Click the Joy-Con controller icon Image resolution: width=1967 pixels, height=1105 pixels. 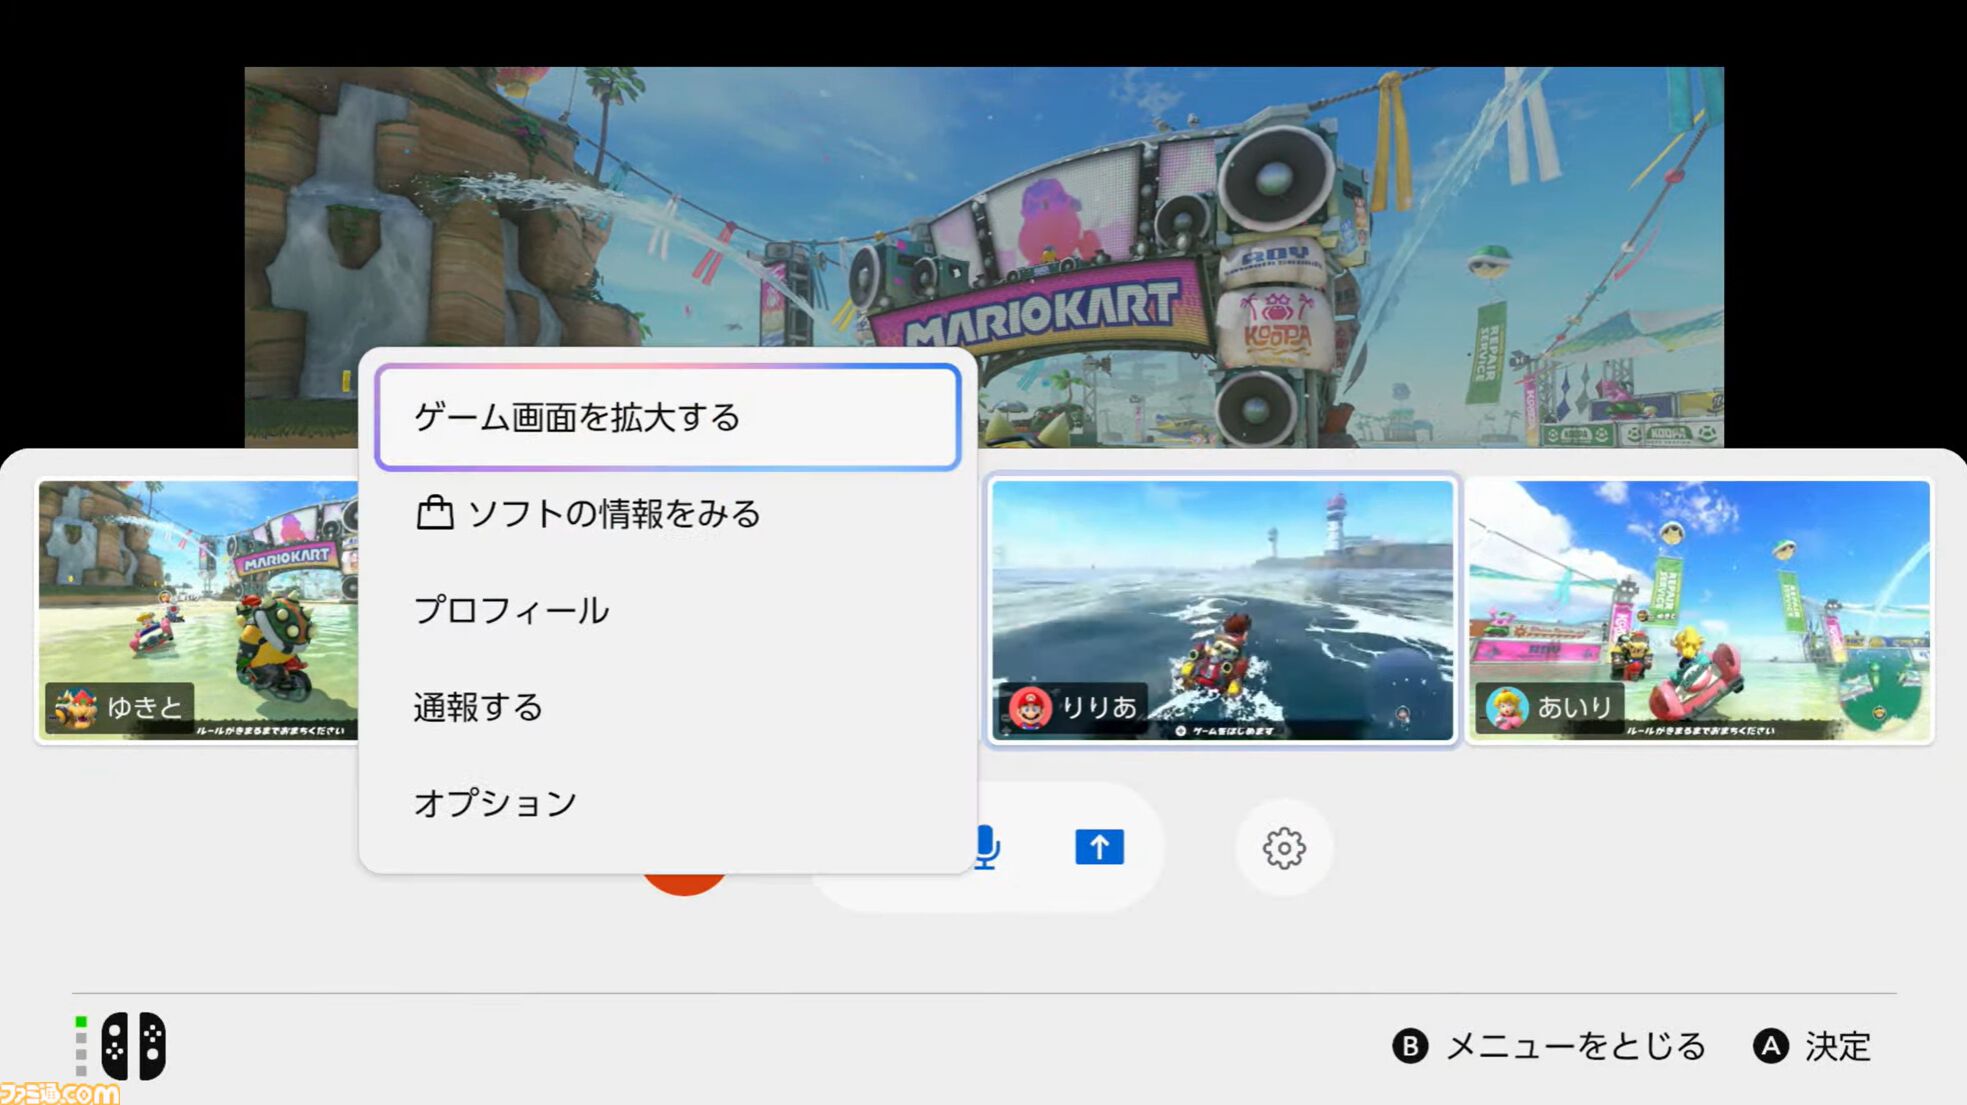(133, 1046)
